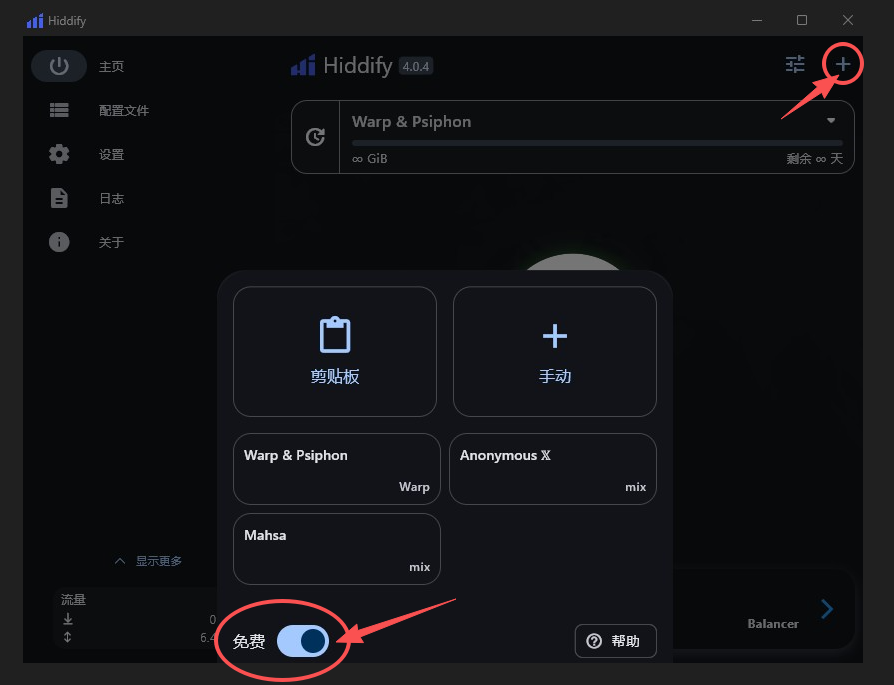Refresh the Warp & Psiphon profile

click(315, 137)
